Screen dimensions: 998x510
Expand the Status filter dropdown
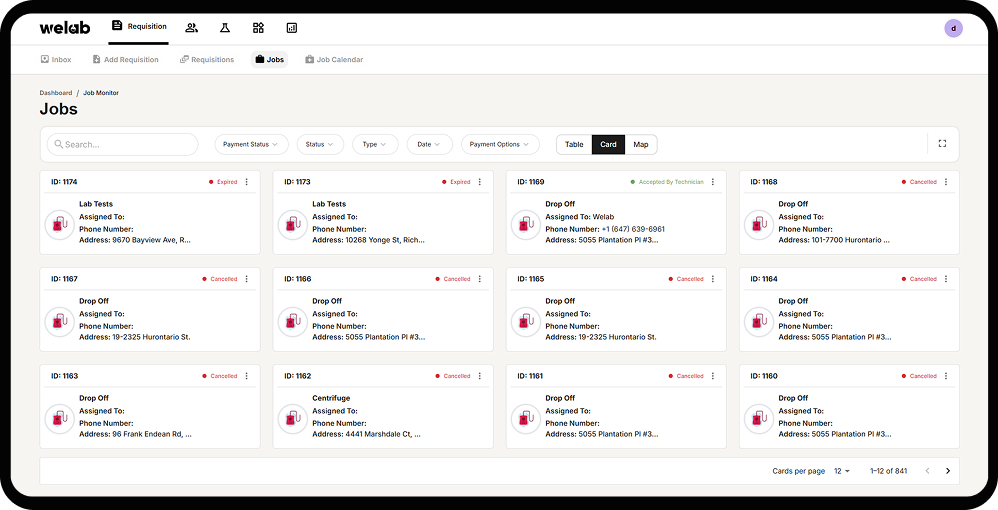(x=320, y=145)
